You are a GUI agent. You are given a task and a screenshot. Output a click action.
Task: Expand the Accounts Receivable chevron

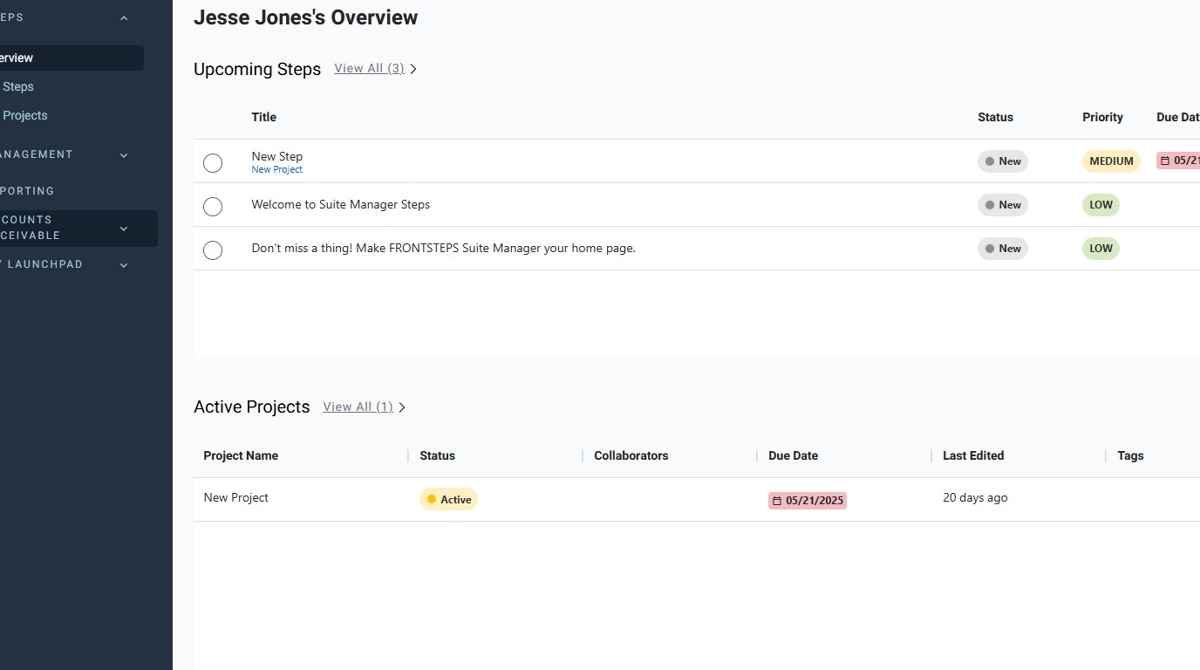(x=124, y=228)
